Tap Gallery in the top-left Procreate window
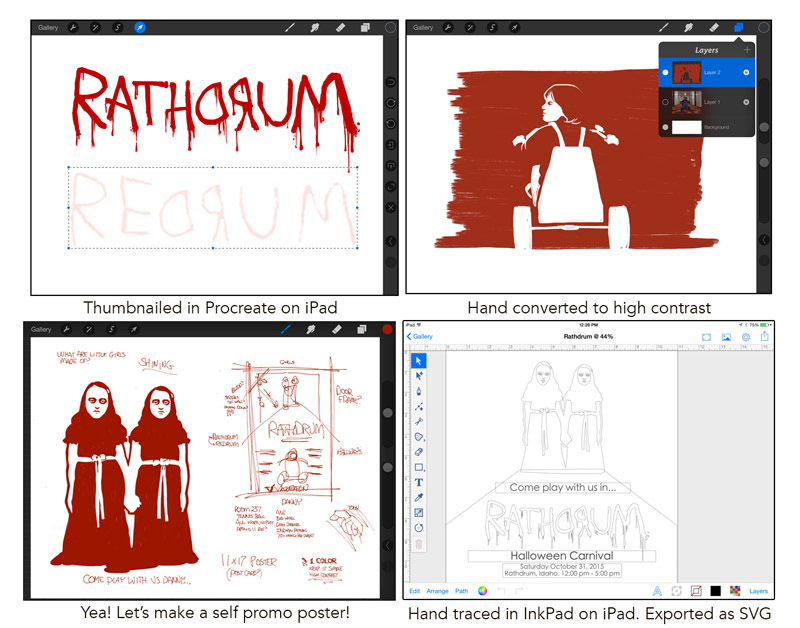 (x=48, y=28)
